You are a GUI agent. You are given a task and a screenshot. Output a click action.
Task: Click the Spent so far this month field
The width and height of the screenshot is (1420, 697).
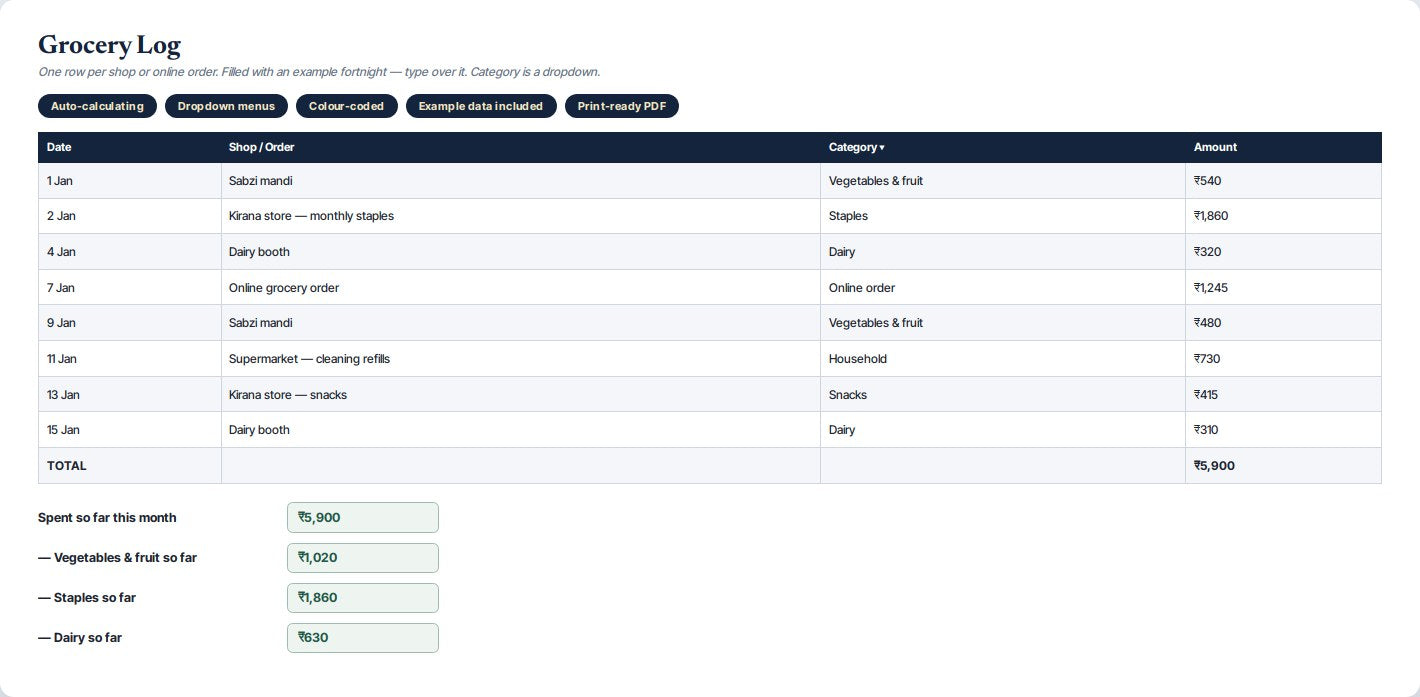(363, 518)
